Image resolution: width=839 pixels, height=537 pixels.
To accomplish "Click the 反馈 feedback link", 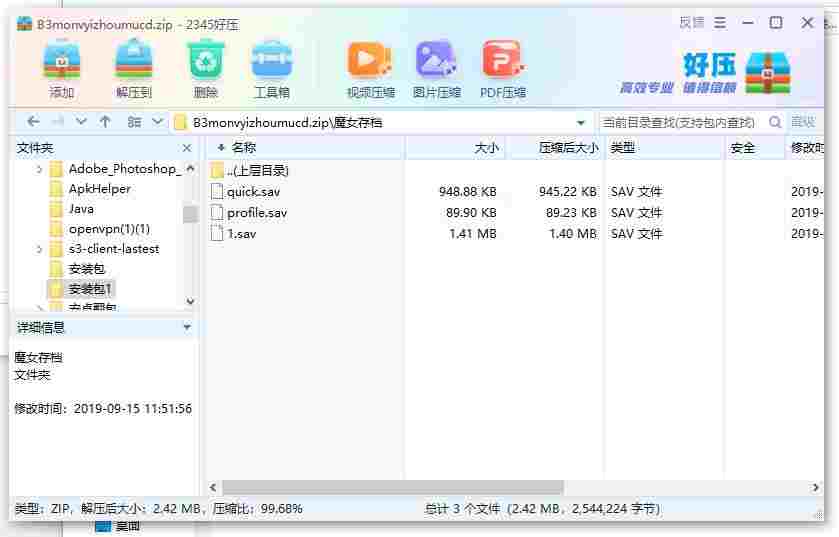I will point(691,23).
